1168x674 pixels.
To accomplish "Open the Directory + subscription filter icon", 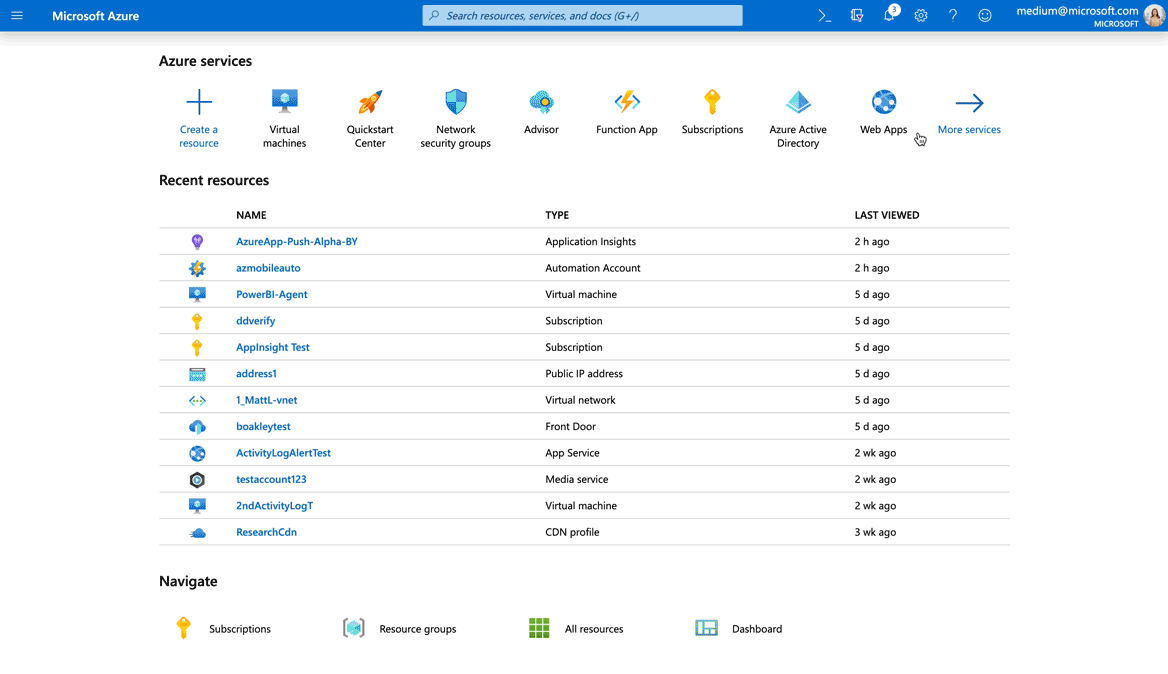I will coord(857,16).
